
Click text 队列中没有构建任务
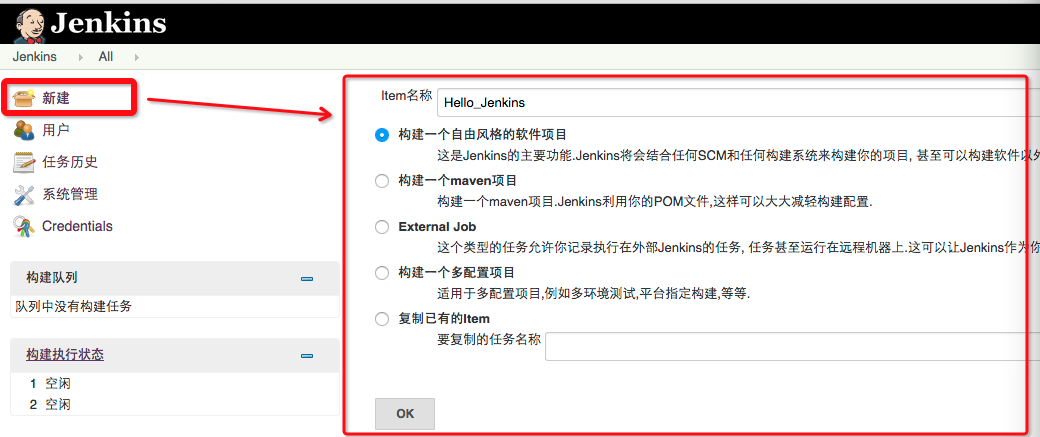pyautogui.click(x=74, y=306)
